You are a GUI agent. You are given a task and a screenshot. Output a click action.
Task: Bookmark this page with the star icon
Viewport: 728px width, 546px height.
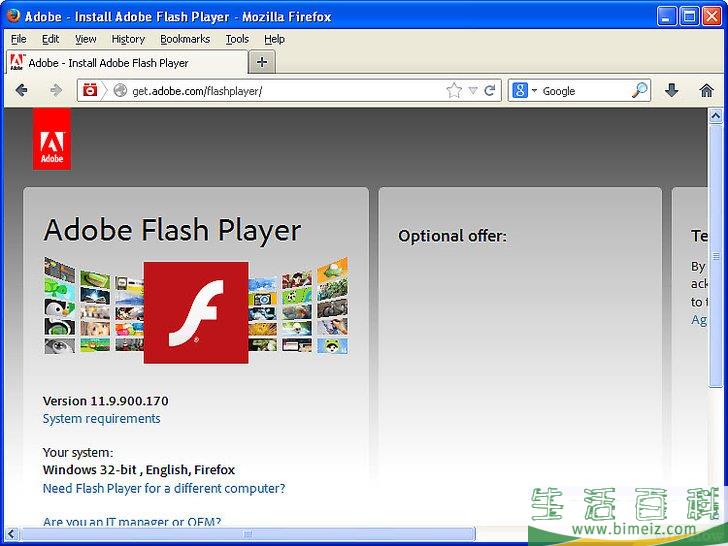tap(454, 90)
